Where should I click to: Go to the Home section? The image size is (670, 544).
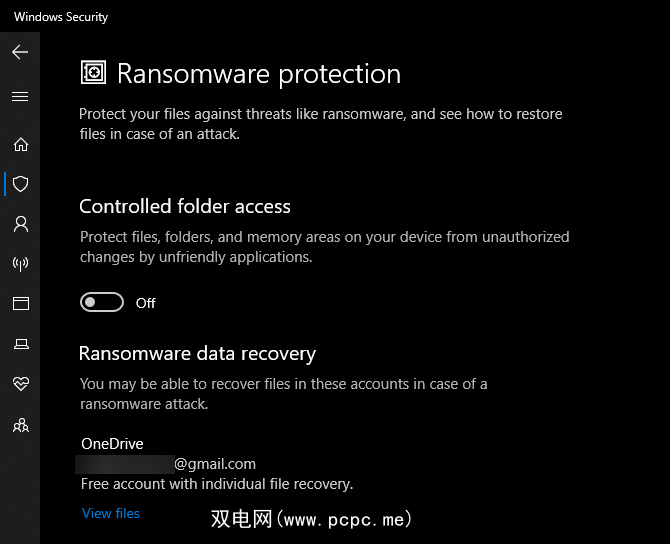click(x=20, y=144)
